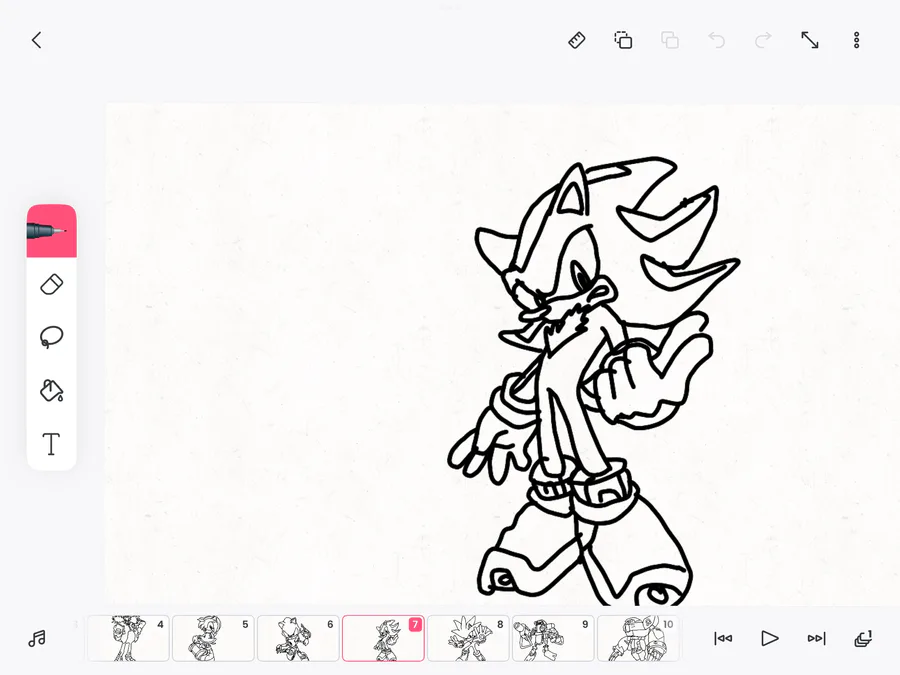Open frame 5 thumbnail in timeline
Image resolution: width=900 pixels, height=675 pixels.
point(214,638)
